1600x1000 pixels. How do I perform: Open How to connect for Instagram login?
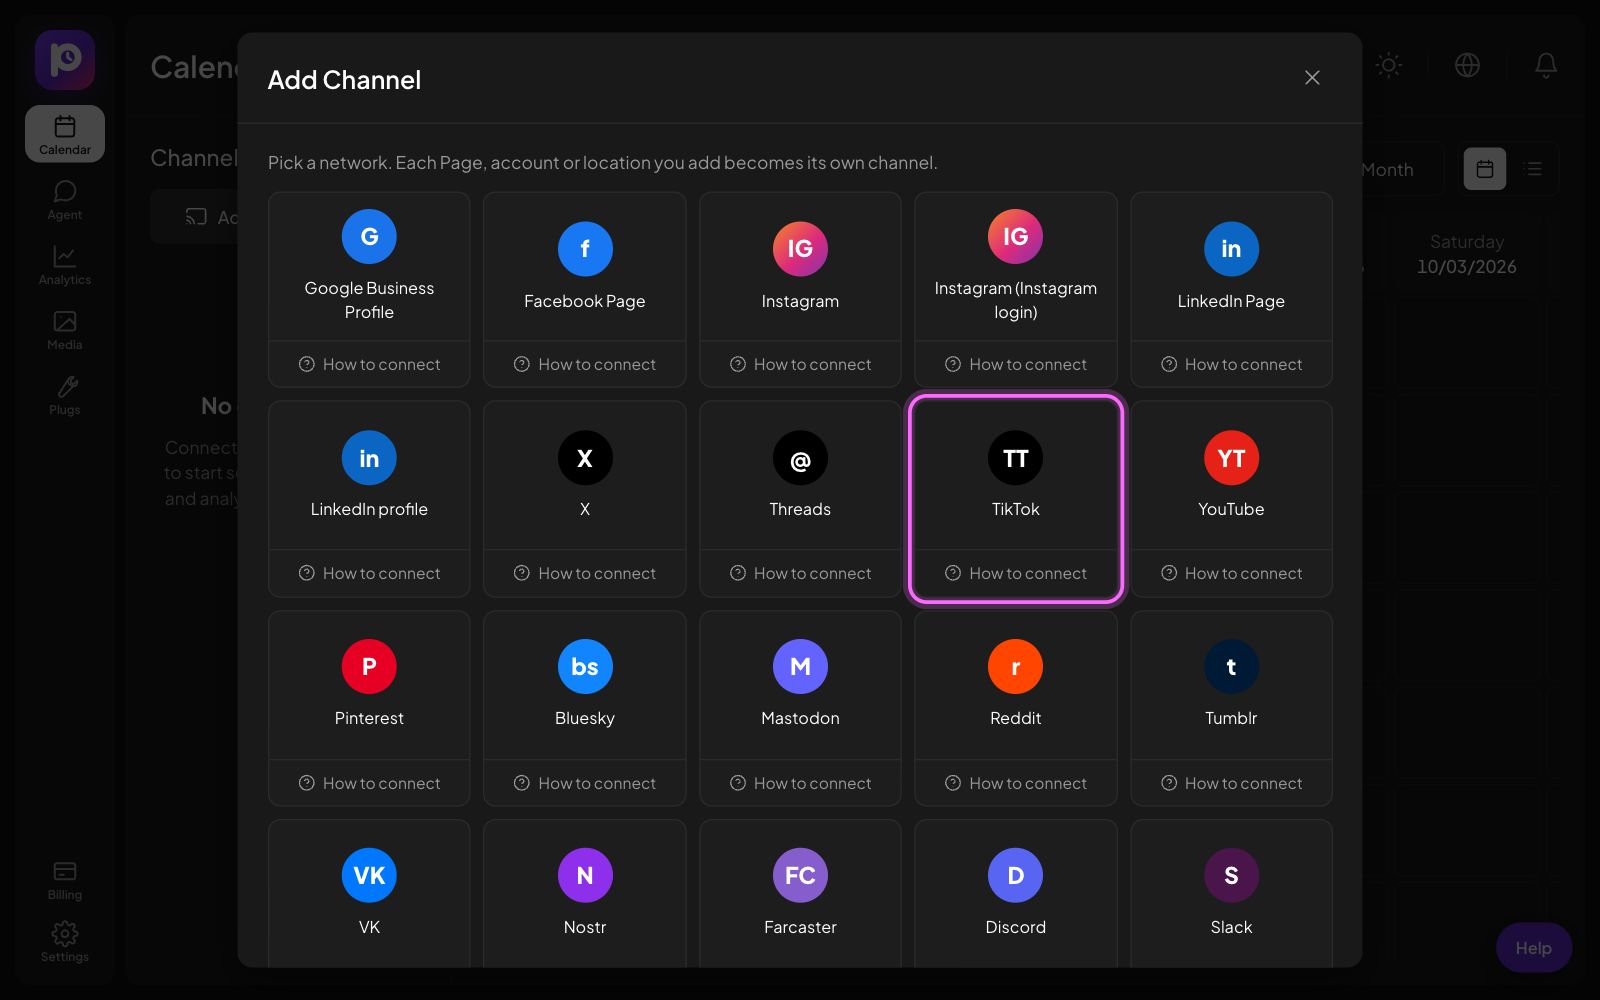tap(1015, 364)
